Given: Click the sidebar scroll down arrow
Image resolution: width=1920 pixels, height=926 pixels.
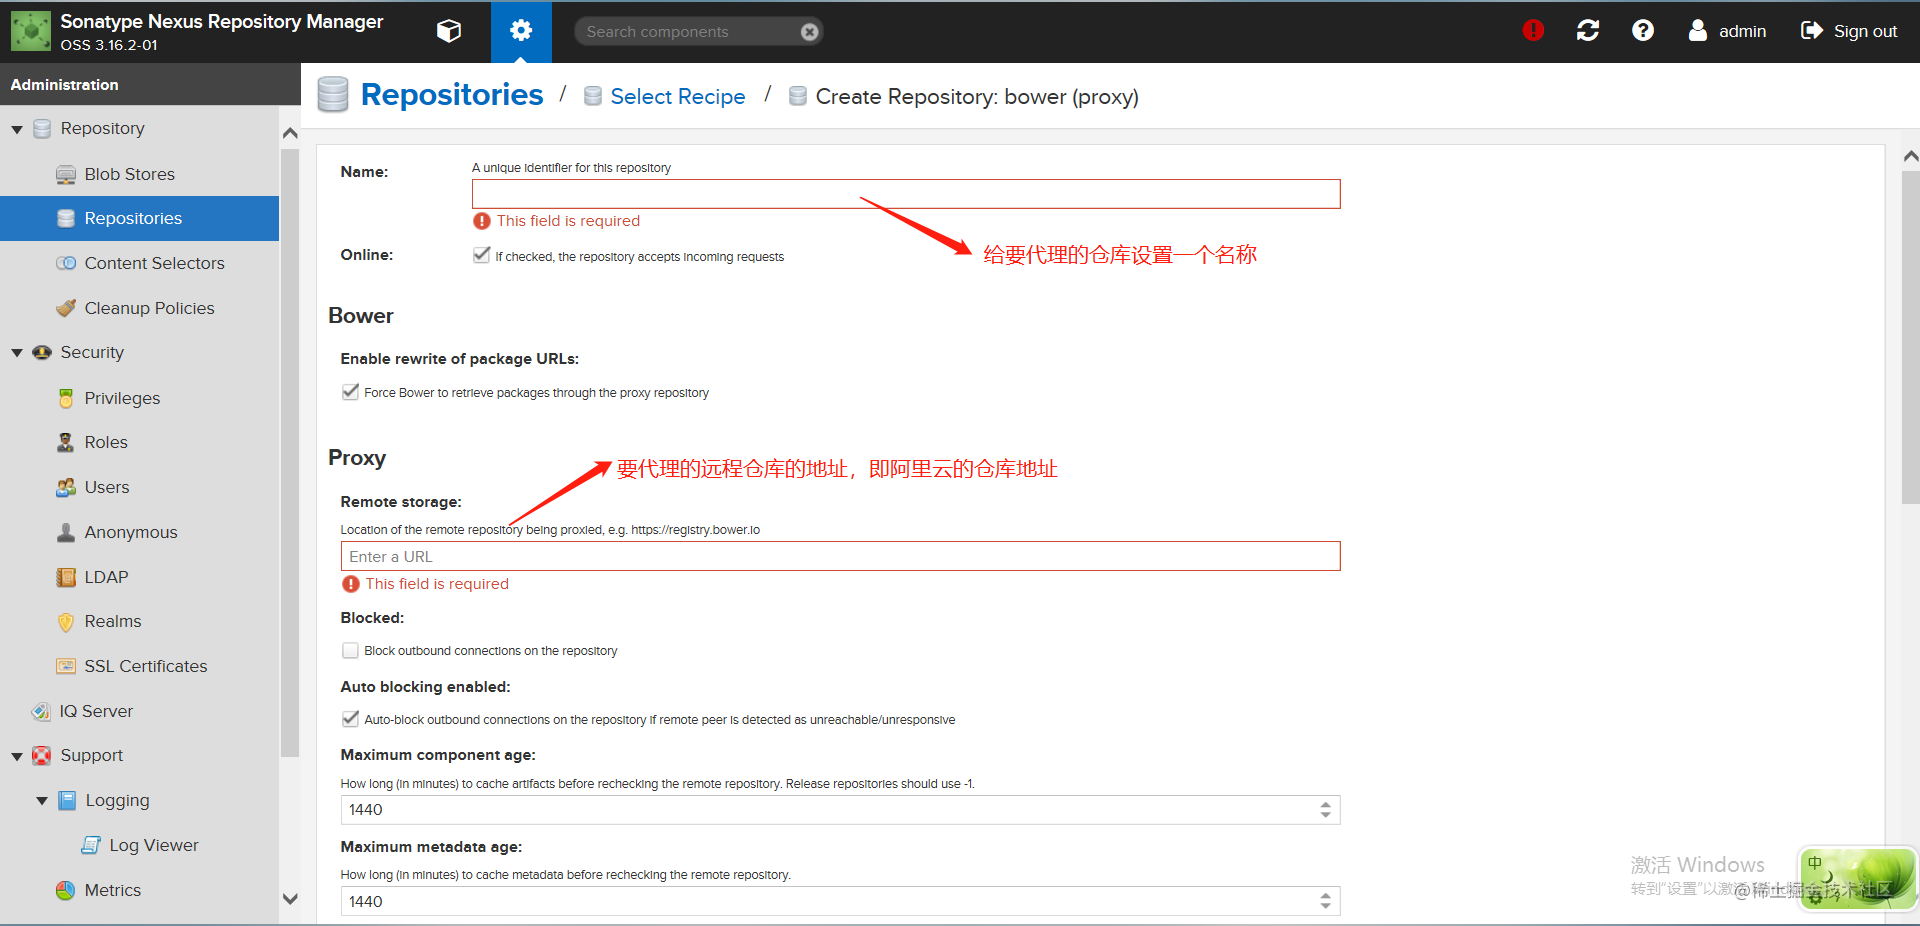Looking at the screenshot, I should [x=290, y=899].
